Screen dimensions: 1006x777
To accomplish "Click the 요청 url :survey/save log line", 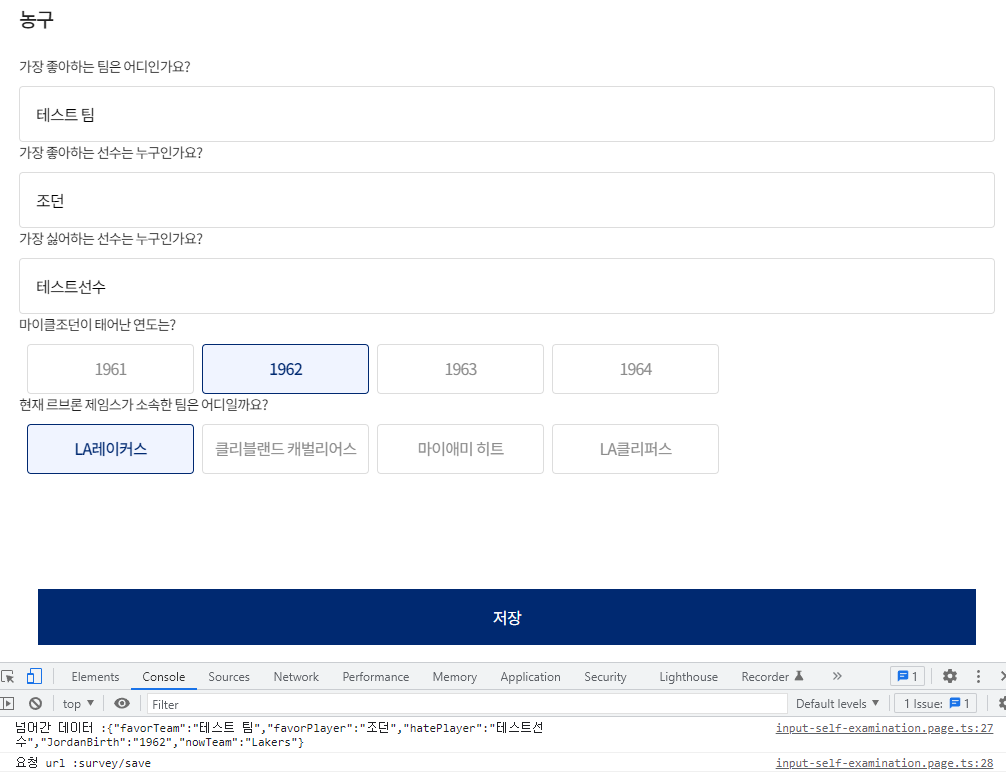I will [x=83, y=762].
